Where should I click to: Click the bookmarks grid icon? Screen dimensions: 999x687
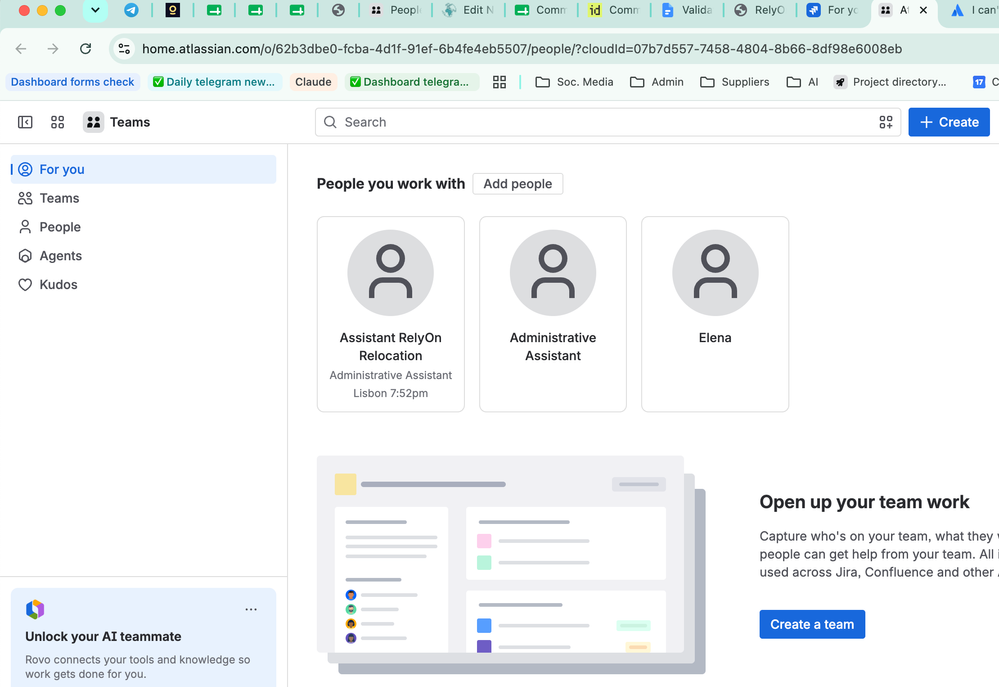point(500,82)
